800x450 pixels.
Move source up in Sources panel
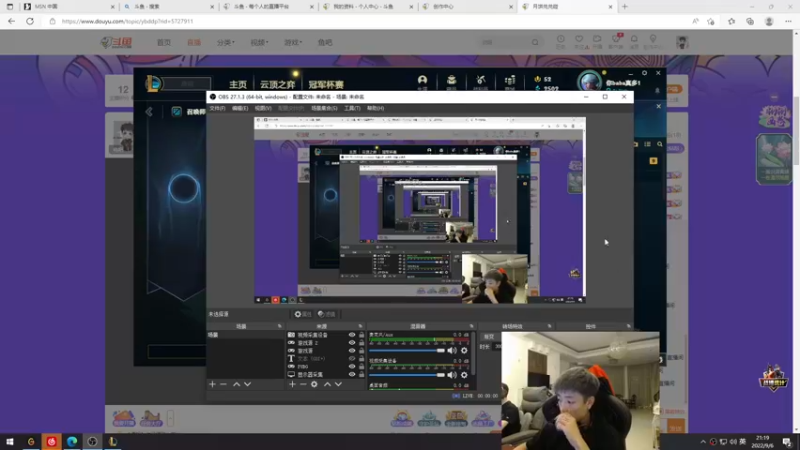[327, 384]
